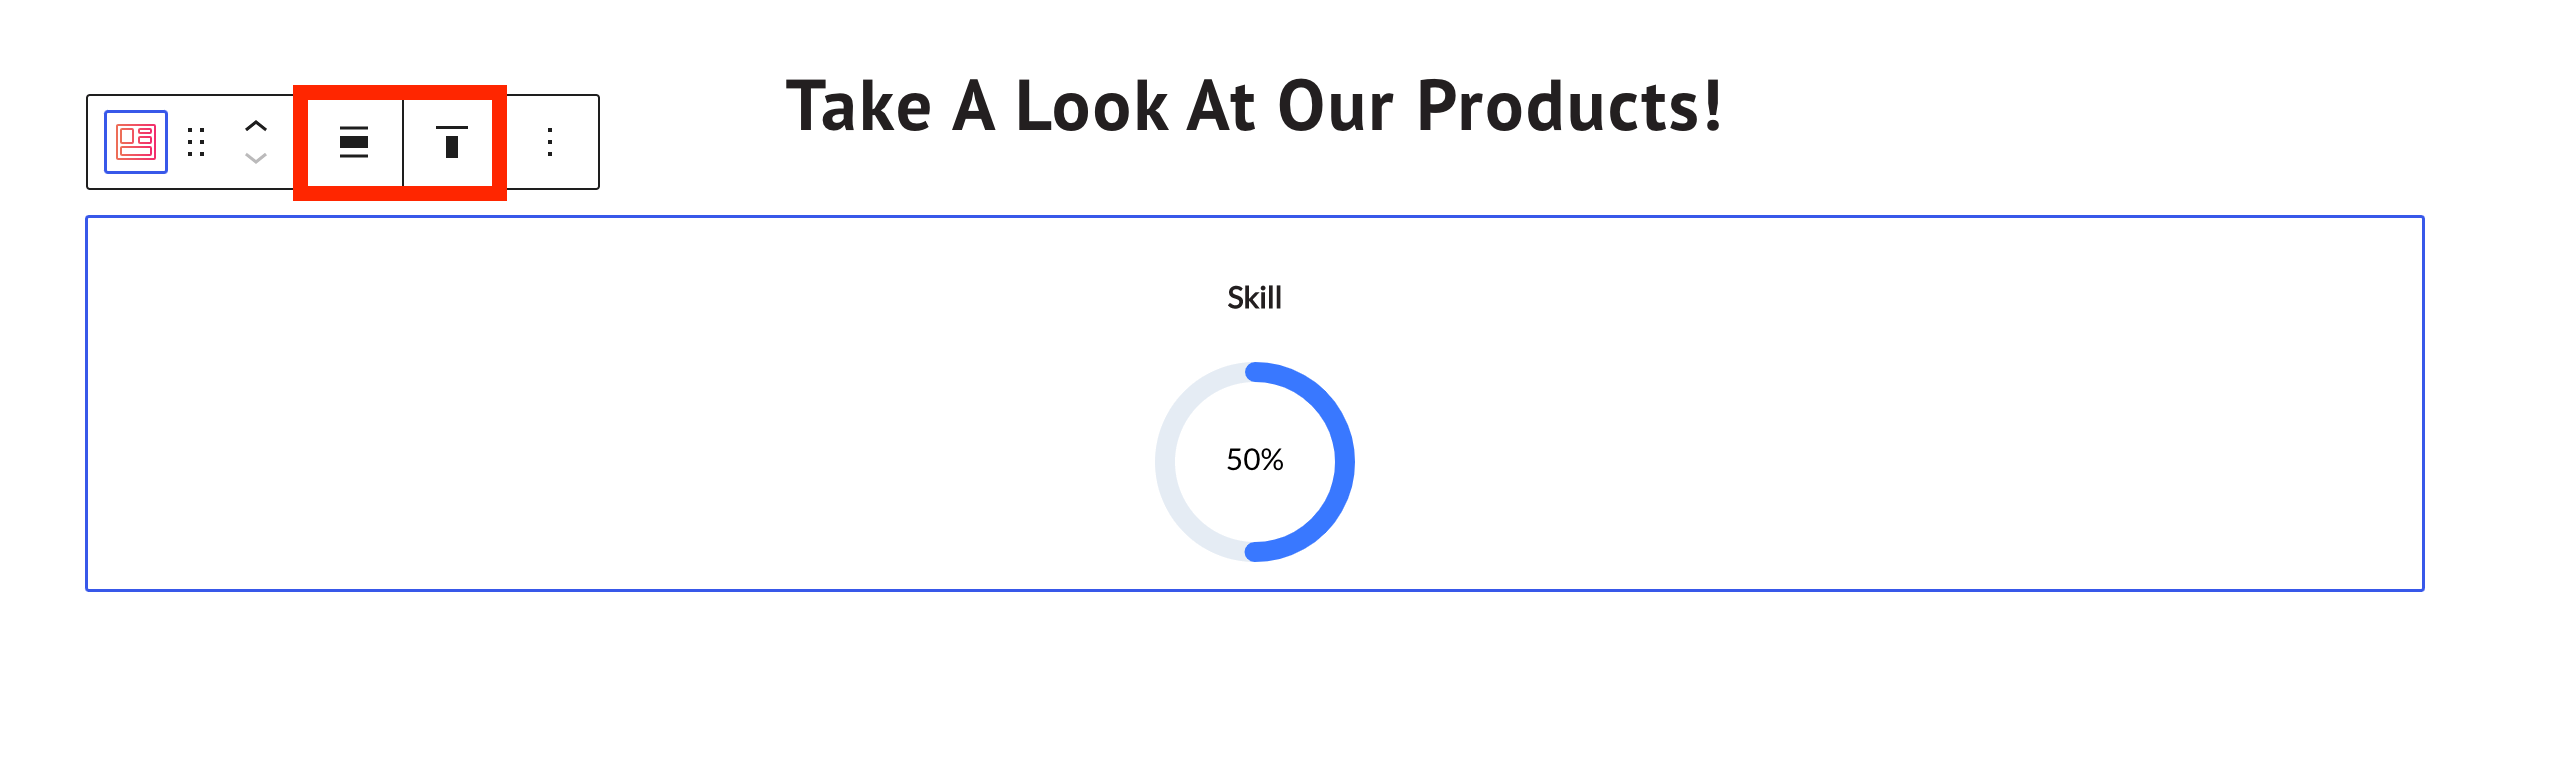Open the block alignment control
Viewport: 2558px width, 760px height.
[354, 142]
